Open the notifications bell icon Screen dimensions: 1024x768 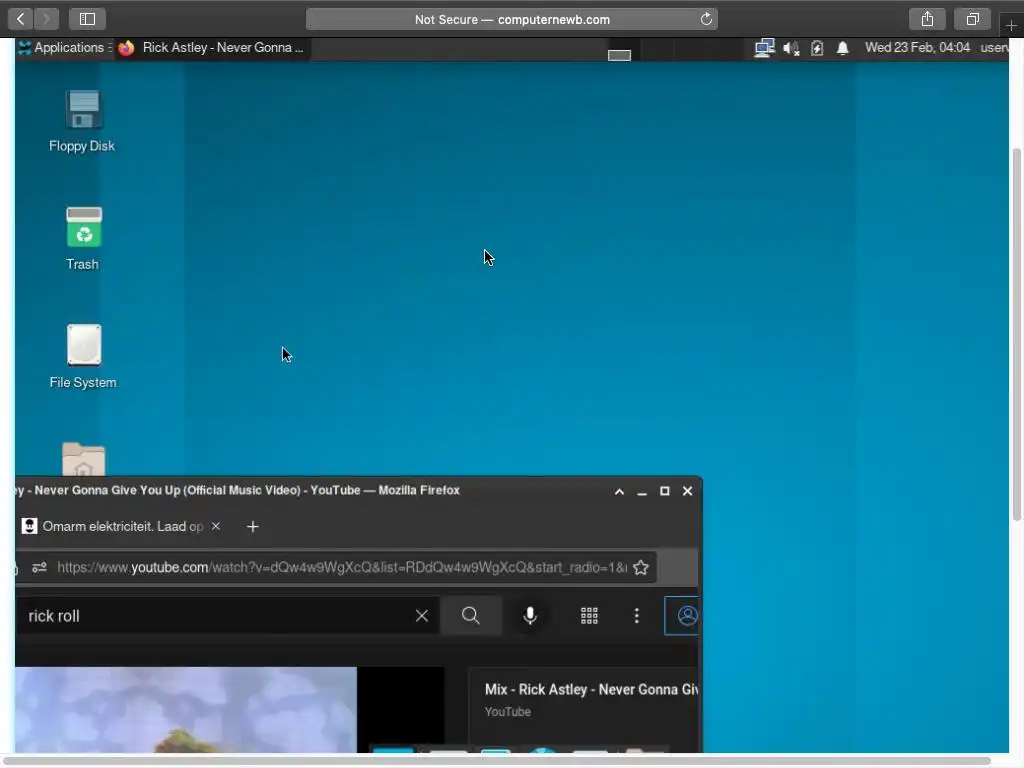[x=843, y=48]
